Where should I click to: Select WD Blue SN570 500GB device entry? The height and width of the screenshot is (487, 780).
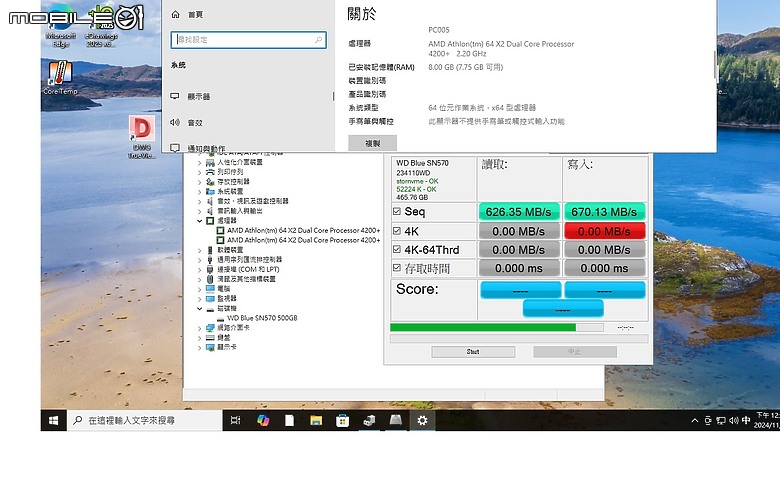click(262, 318)
